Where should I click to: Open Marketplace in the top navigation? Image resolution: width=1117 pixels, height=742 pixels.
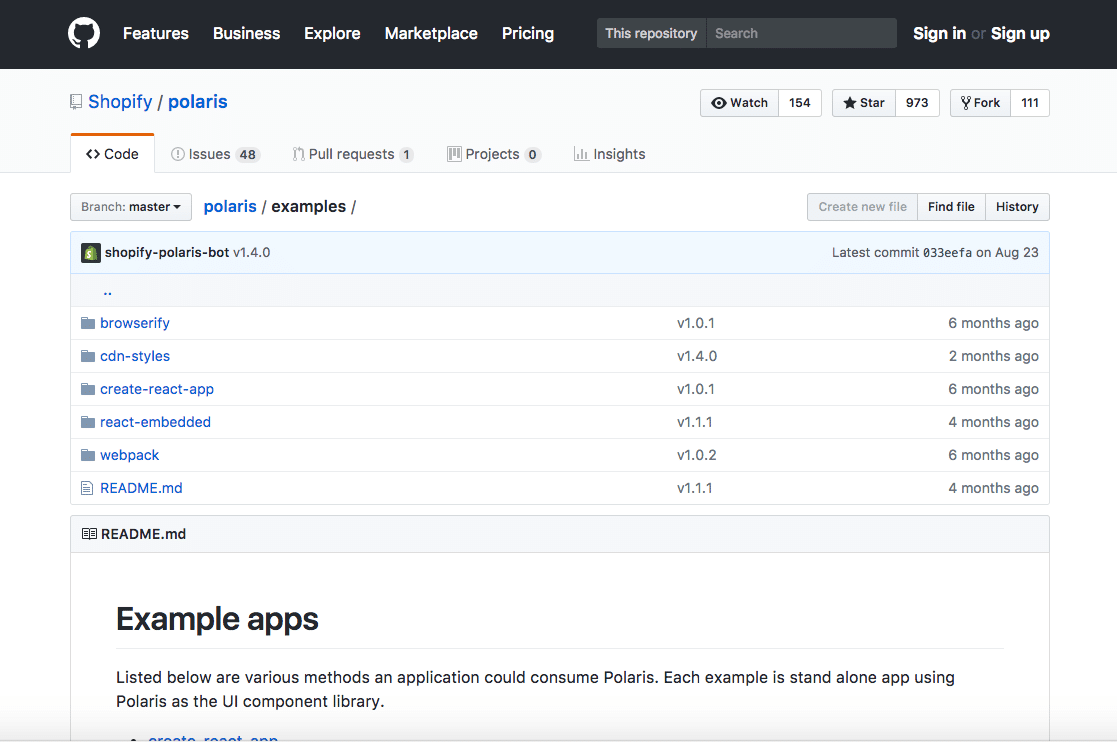431,33
